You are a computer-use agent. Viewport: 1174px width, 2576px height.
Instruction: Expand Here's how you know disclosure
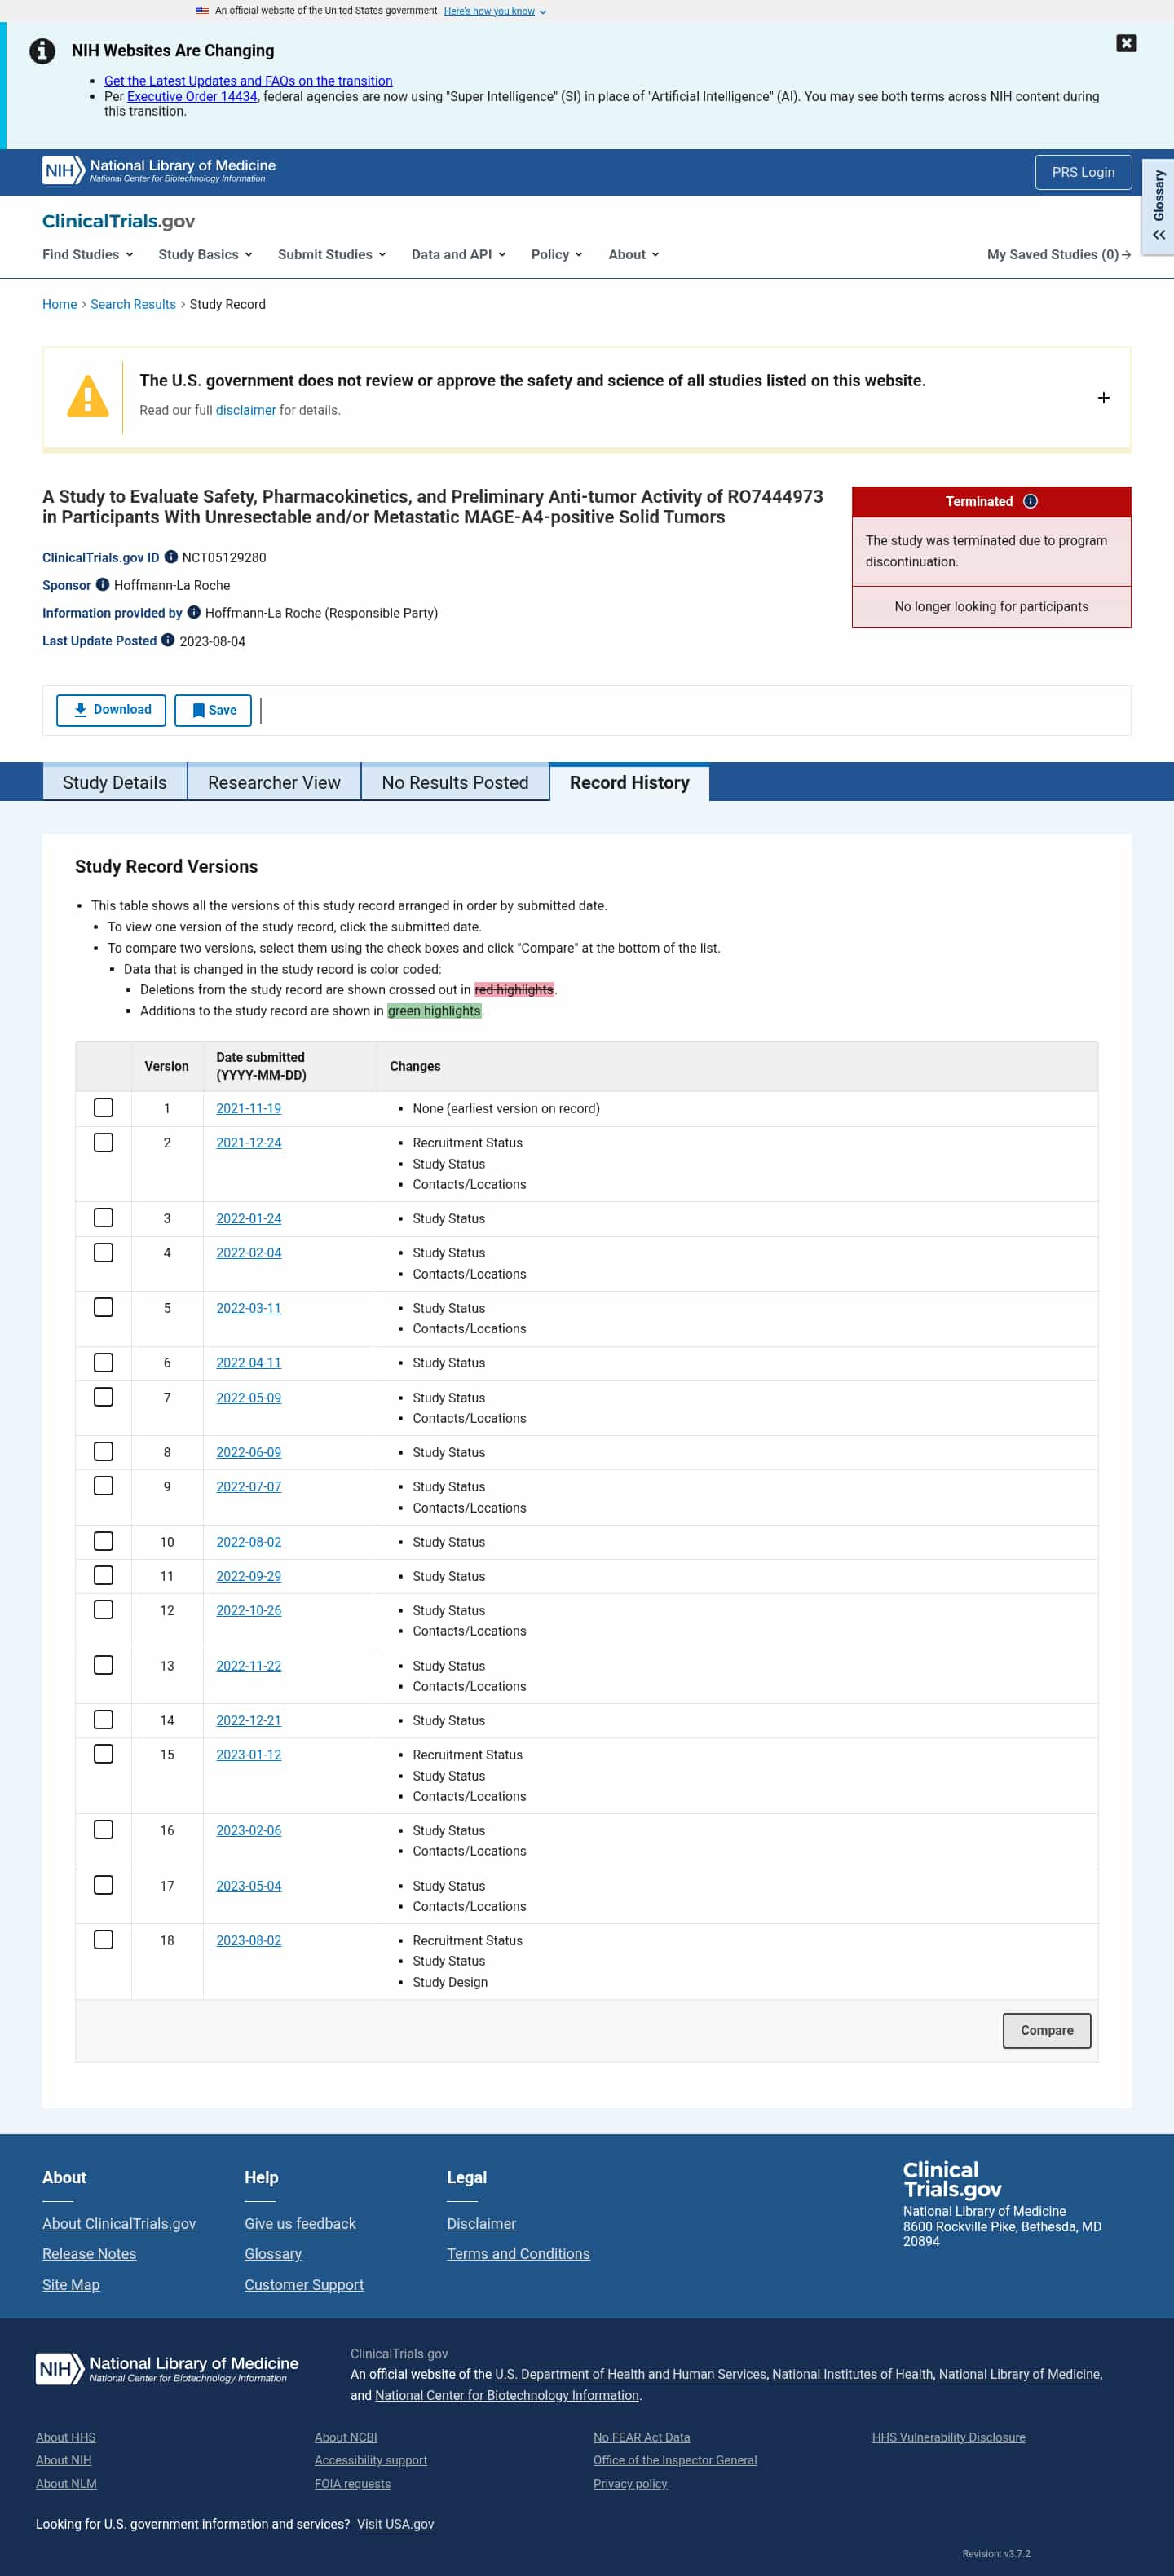click(x=495, y=11)
